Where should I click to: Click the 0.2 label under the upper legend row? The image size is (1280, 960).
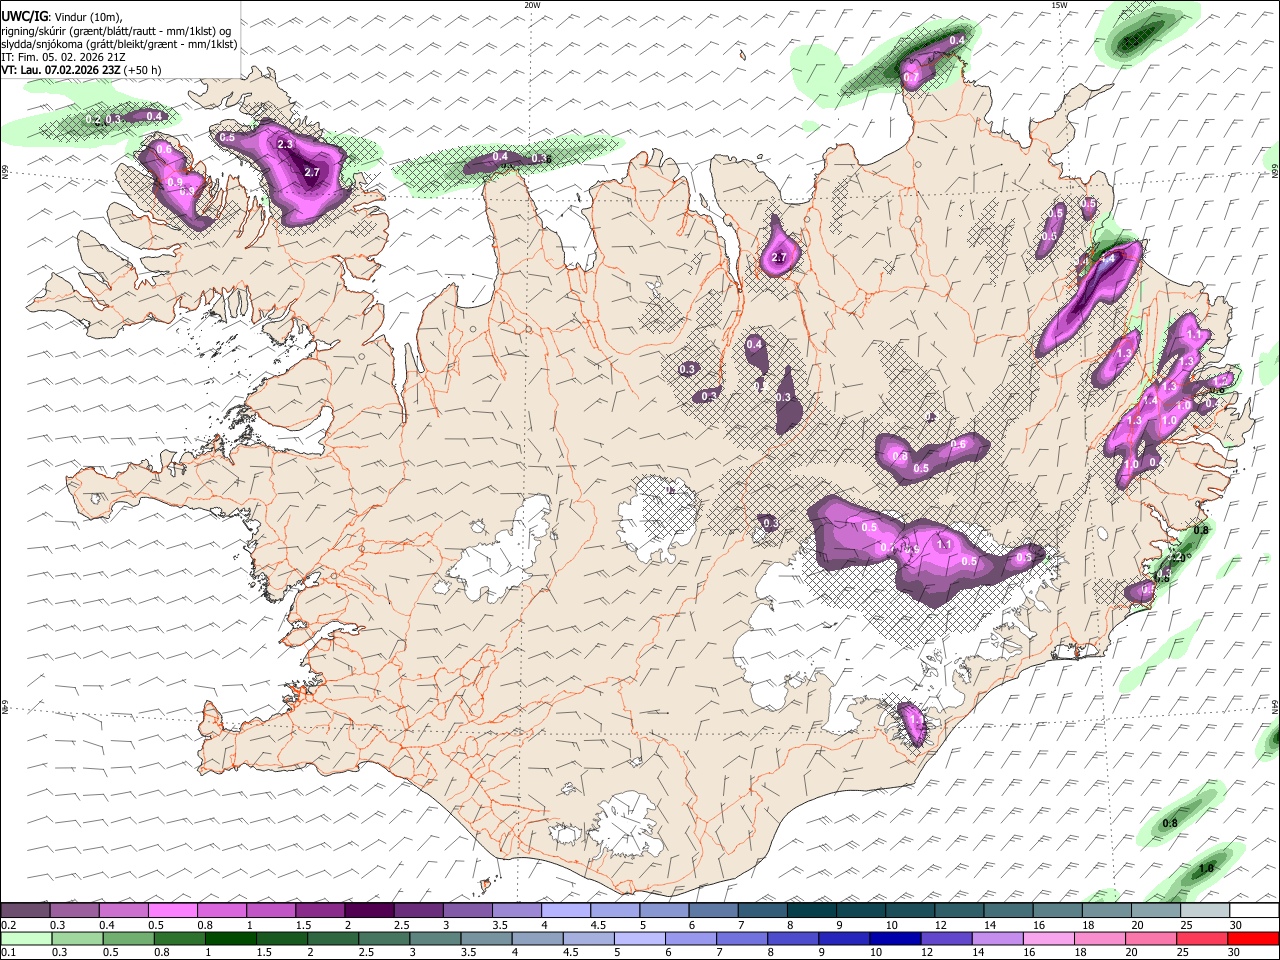pyautogui.click(x=8, y=925)
